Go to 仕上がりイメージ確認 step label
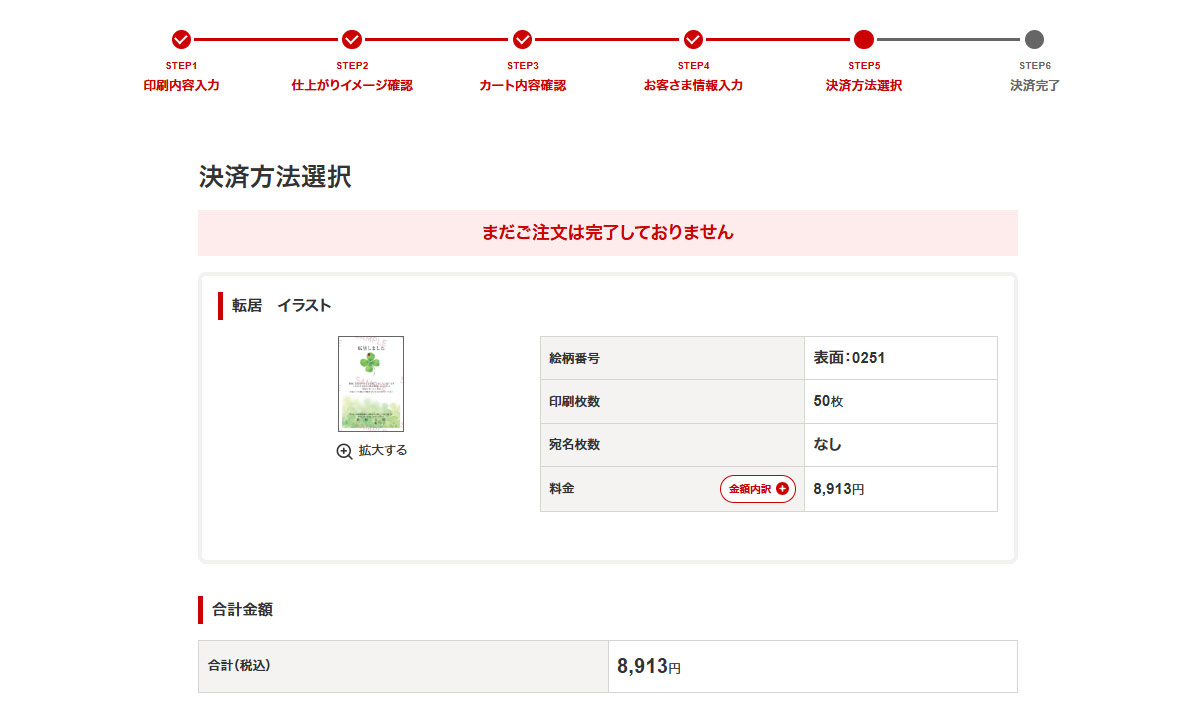This screenshot has width=1200, height=726. [352, 86]
